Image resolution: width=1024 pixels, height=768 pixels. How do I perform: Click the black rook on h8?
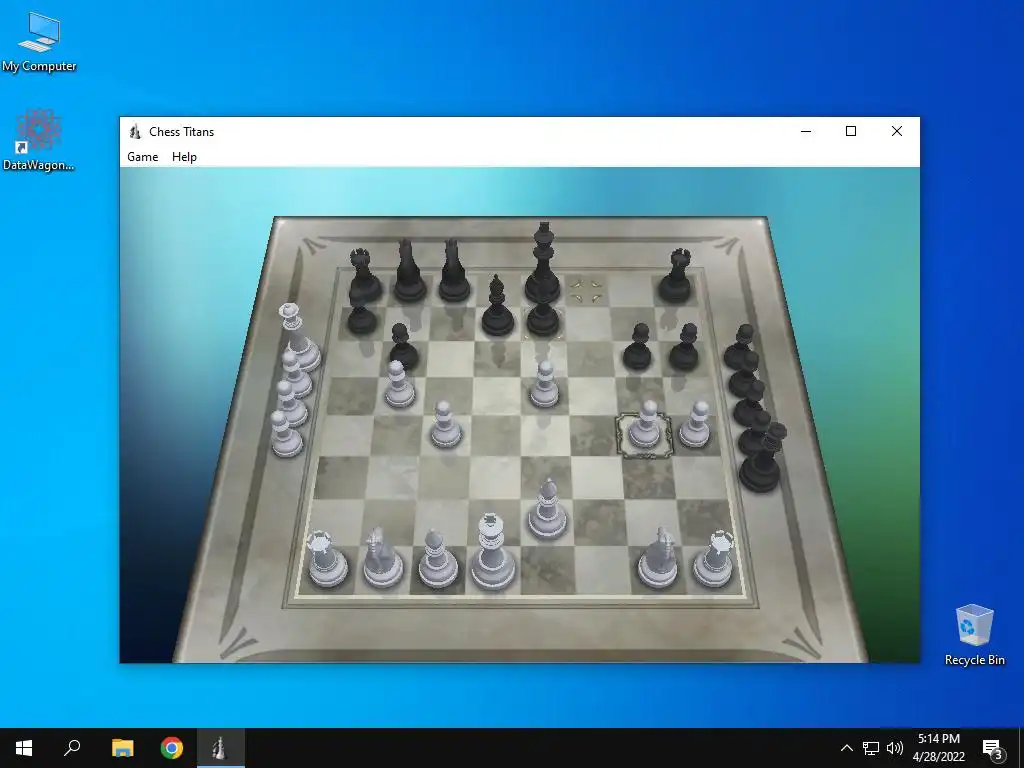676,276
